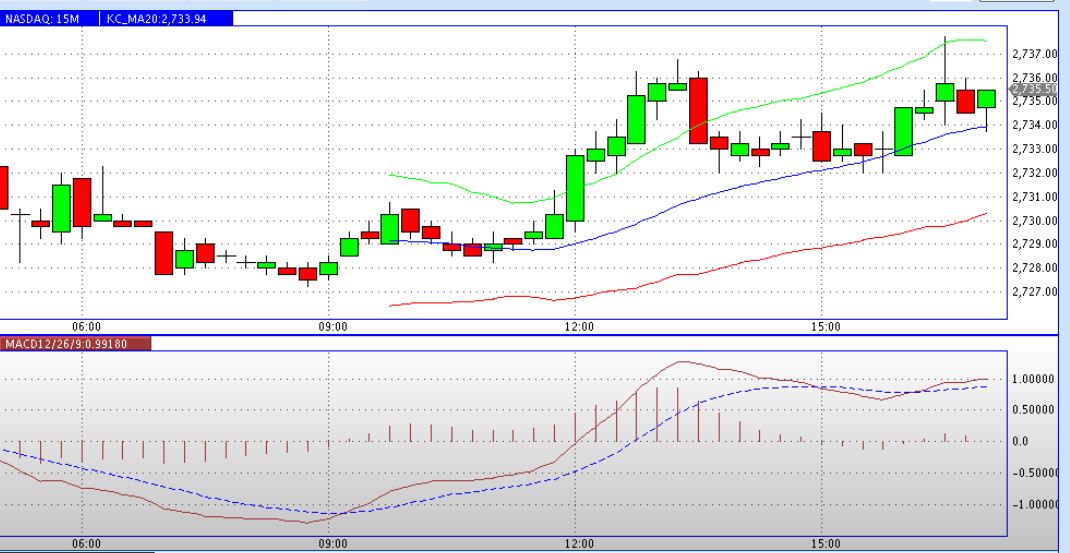Open the MACD12/26/9 indicator label
The height and width of the screenshot is (553, 1070).
point(75,344)
